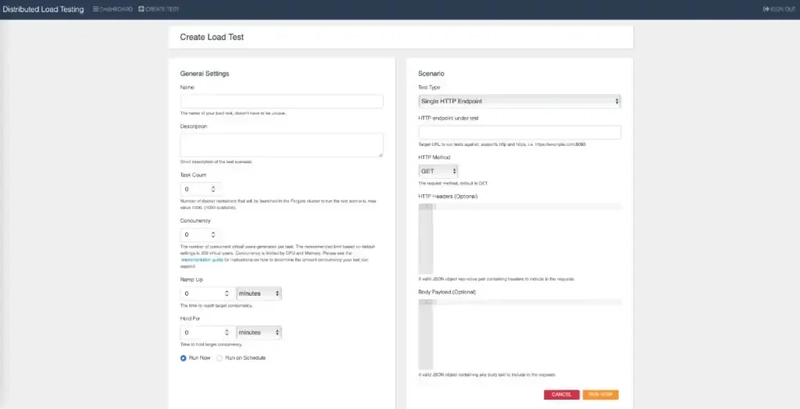Viewport: 800px width, 409px height.
Task: Click the Create Load Test heading
Action: coord(212,37)
